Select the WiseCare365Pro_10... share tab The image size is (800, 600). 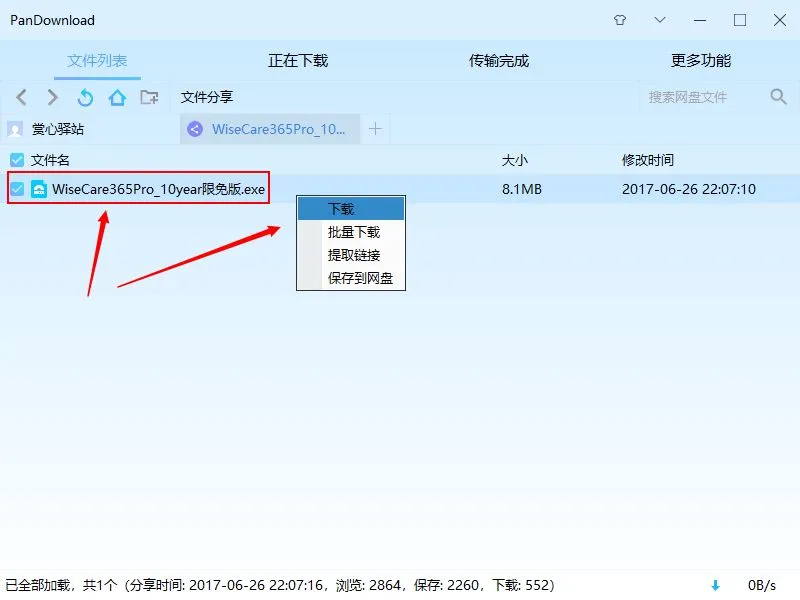[x=270, y=129]
